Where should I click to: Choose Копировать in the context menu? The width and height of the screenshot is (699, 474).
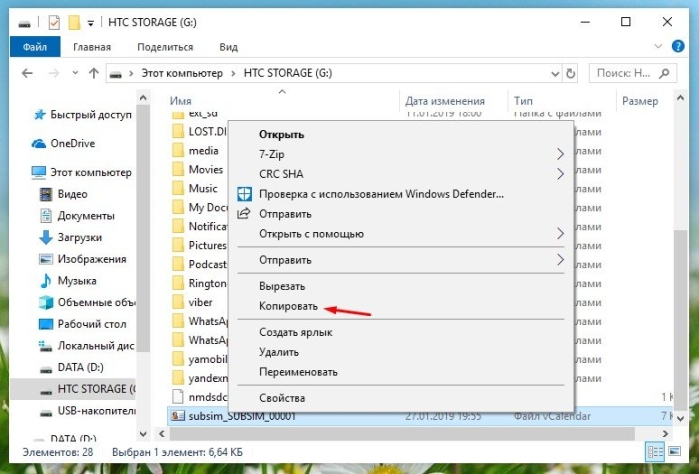click(288, 306)
